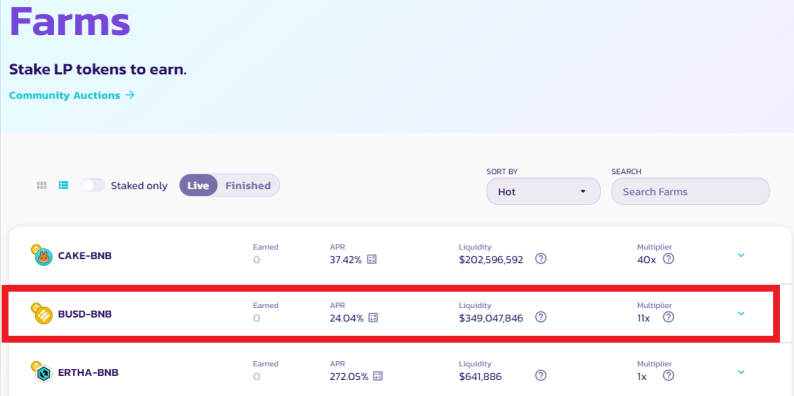This screenshot has height=396, width=794.
Task: Click the 11x multiplier value
Action: pos(644,318)
